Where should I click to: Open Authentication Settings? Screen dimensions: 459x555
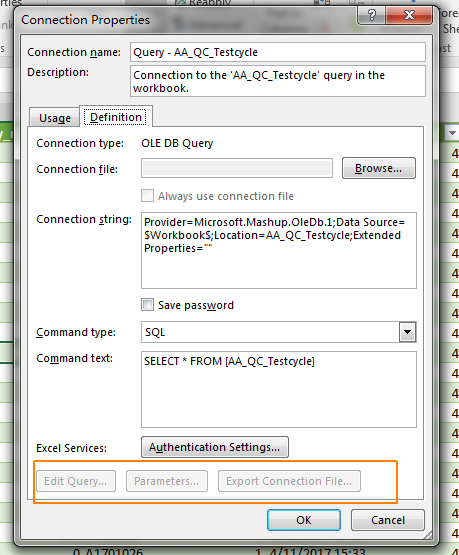click(x=215, y=447)
